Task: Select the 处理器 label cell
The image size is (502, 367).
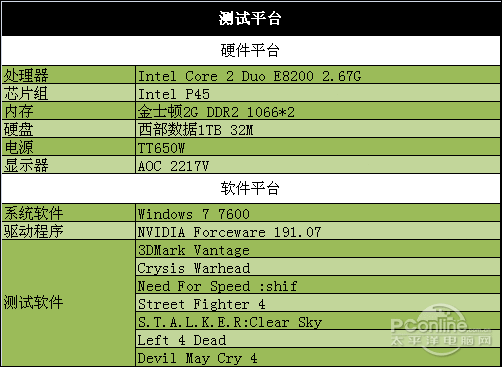Action: pos(68,75)
